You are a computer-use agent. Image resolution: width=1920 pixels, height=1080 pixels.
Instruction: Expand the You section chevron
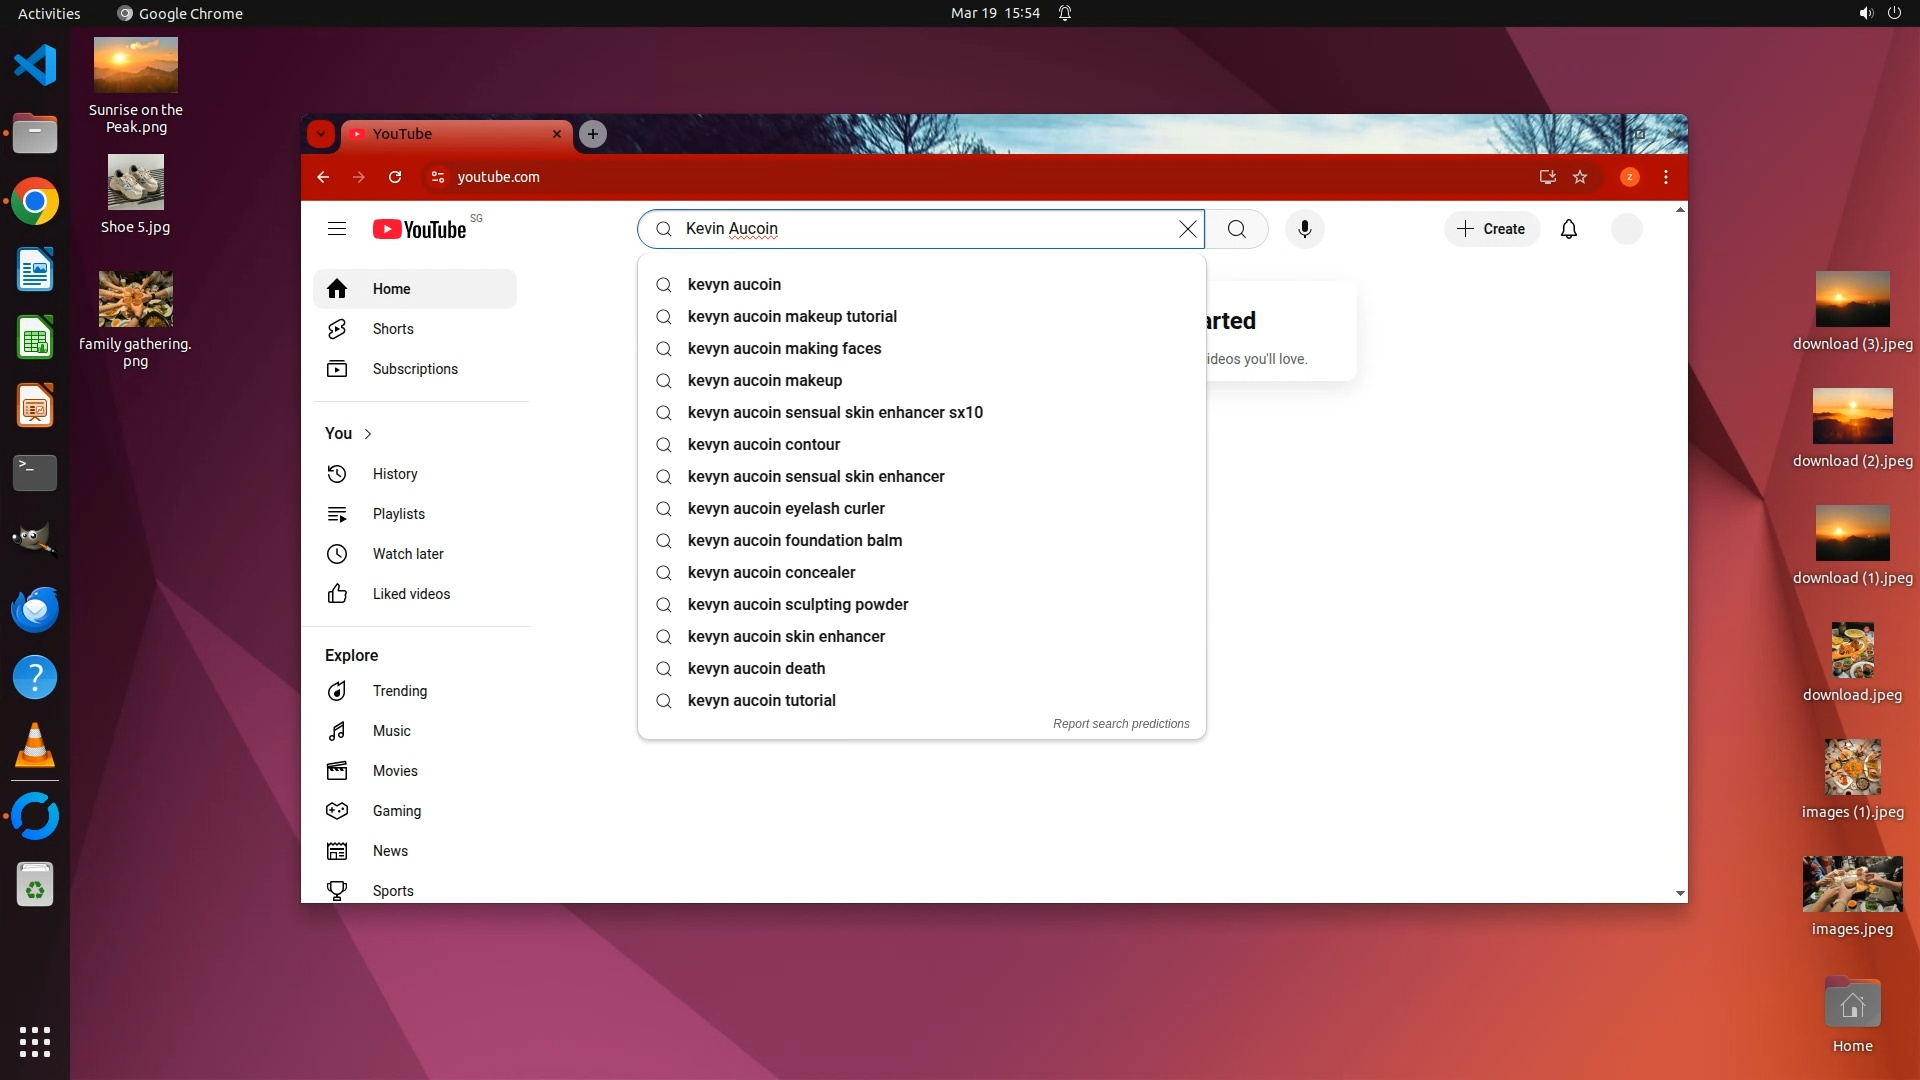coord(368,434)
